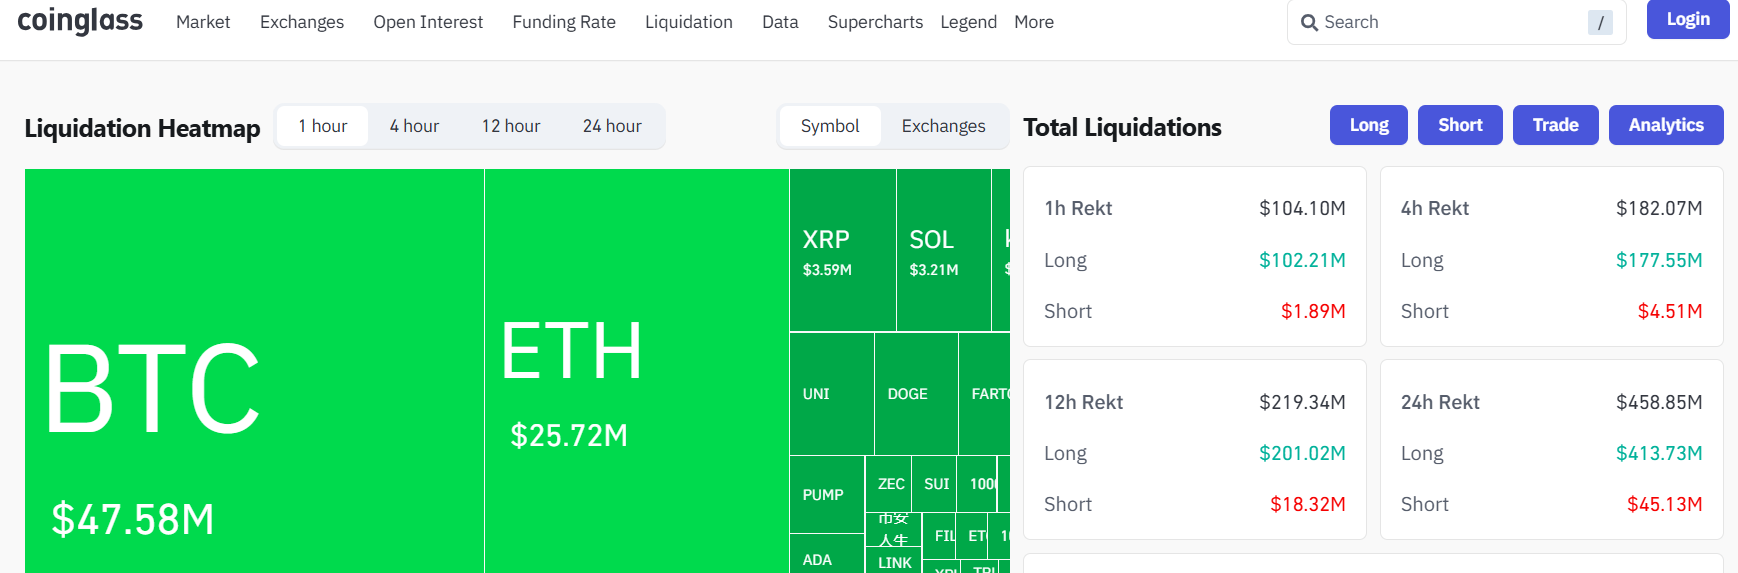This screenshot has width=1738, height=573.
Task: Switch heatmap view to Exchanges
Action: point(943,126)
